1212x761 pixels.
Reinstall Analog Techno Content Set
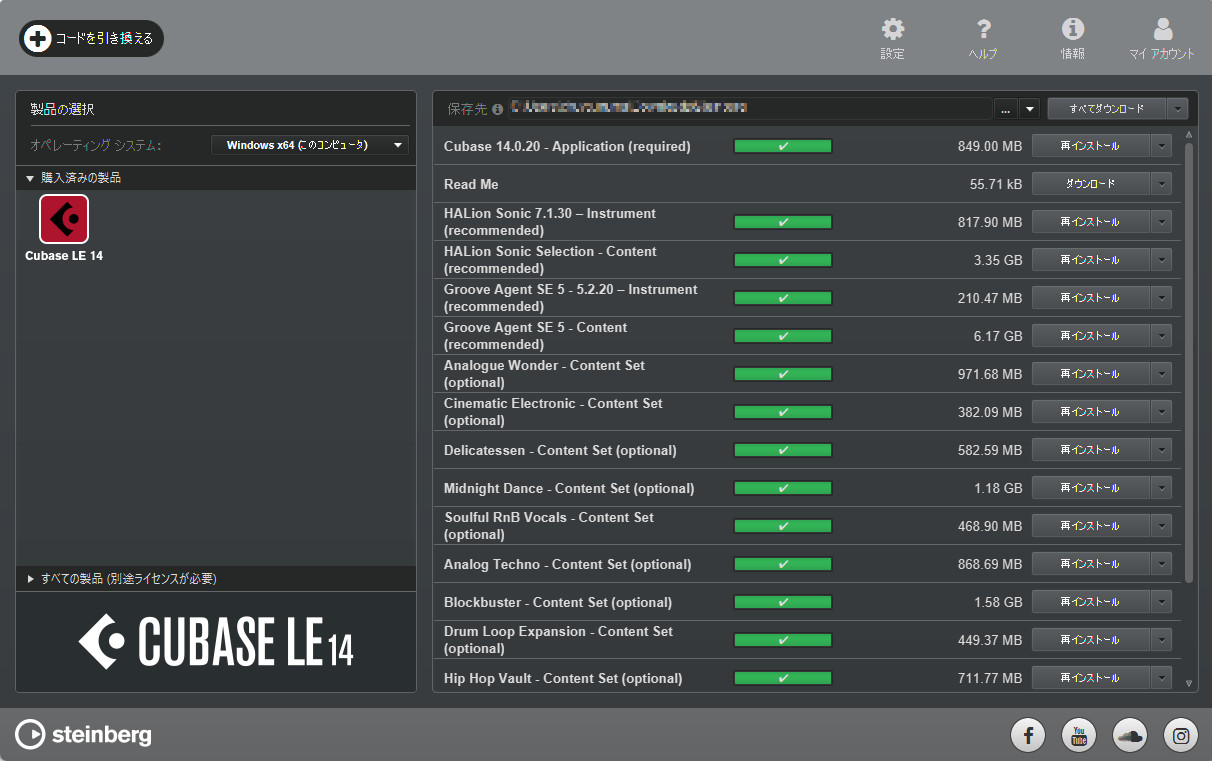pos(1091,564)
